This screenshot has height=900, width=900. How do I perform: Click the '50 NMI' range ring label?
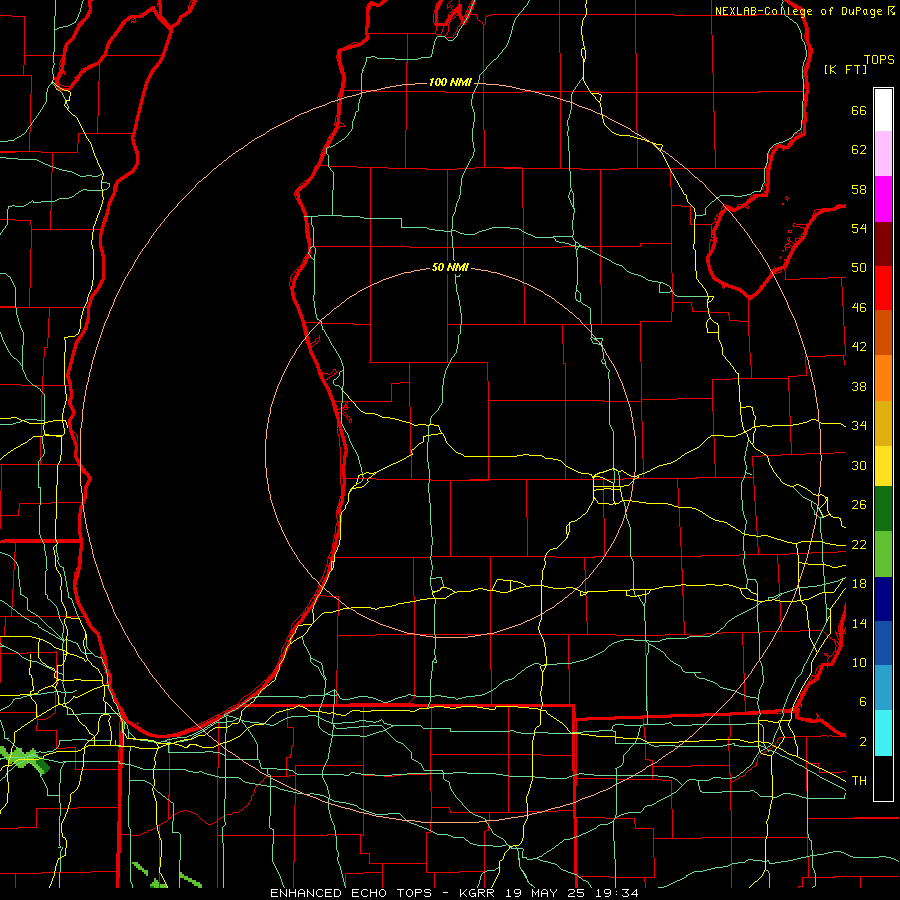(x=450, y=267)
